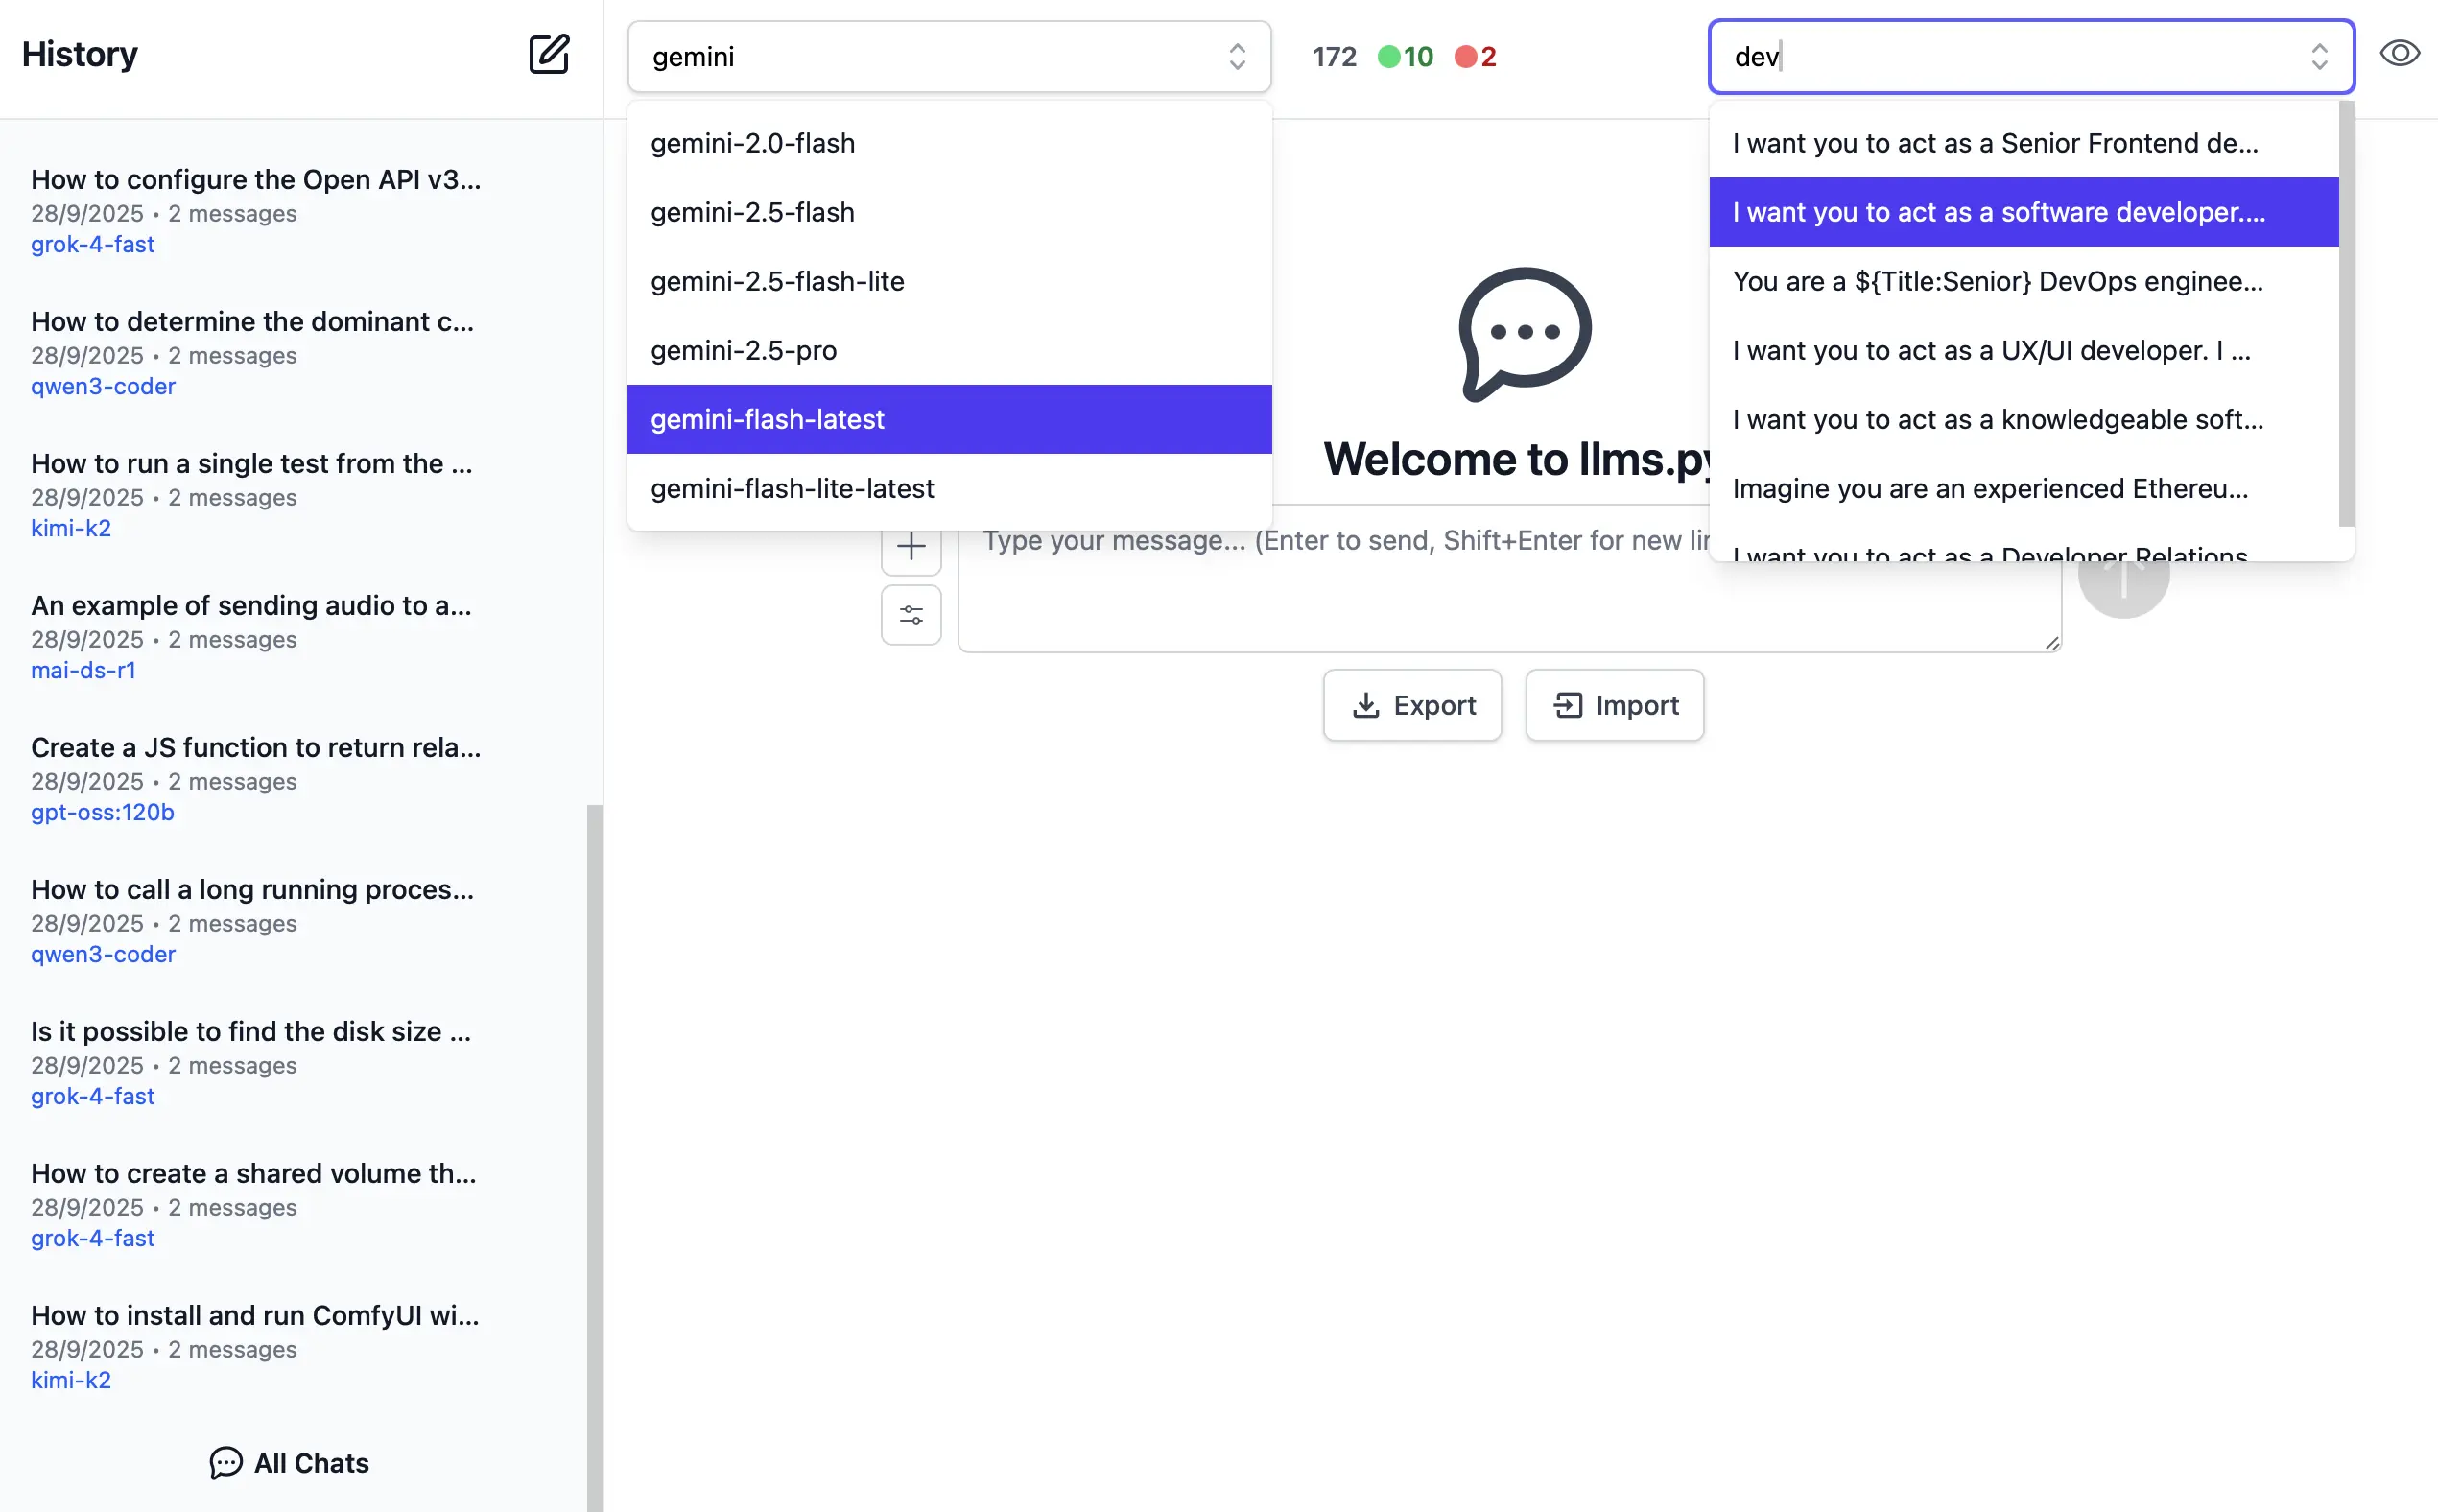Expand the gemini model selector chevrons
The width and height of the screenshot is (2438, 1512).
(x=1237, y=57)
